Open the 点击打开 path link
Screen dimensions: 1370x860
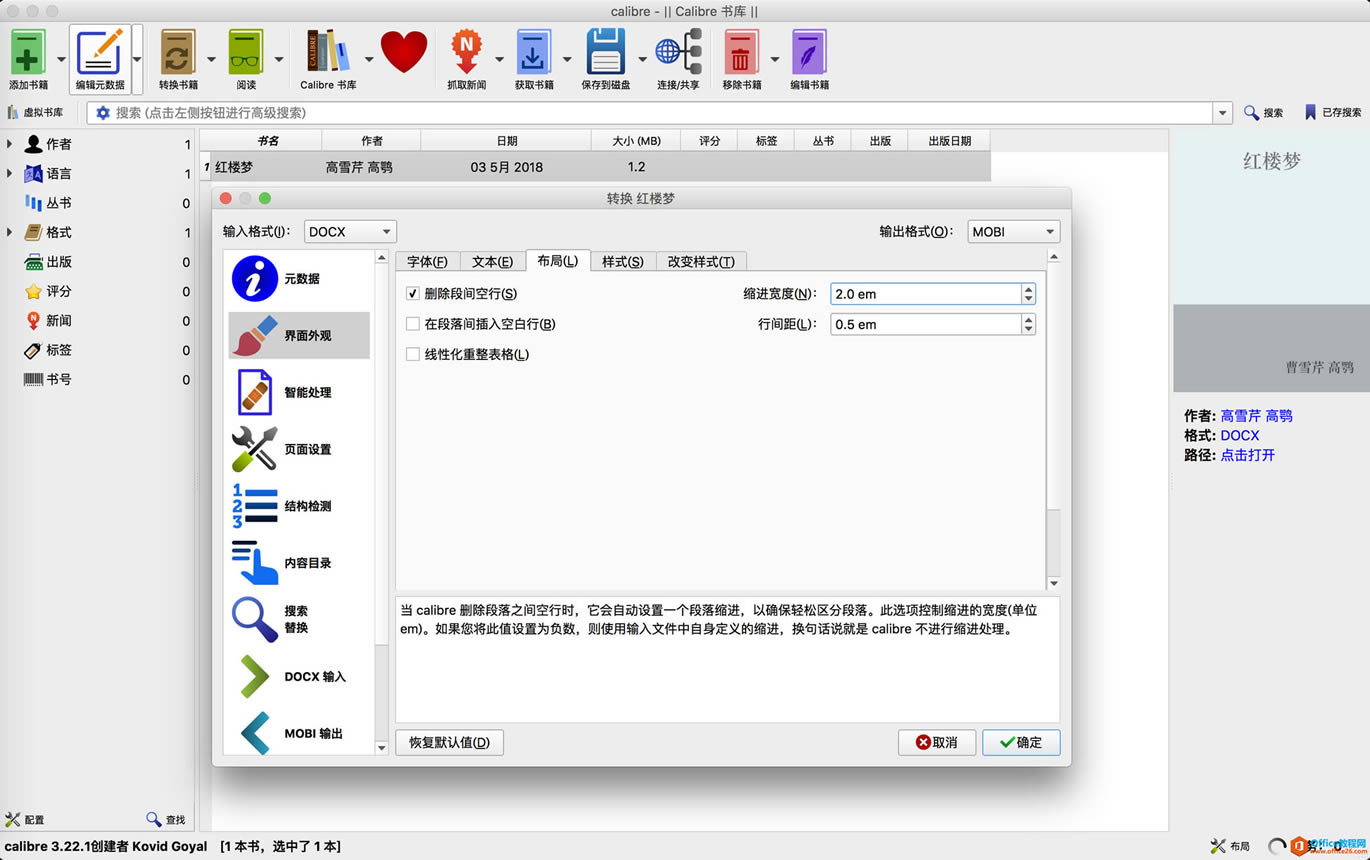1247,455
